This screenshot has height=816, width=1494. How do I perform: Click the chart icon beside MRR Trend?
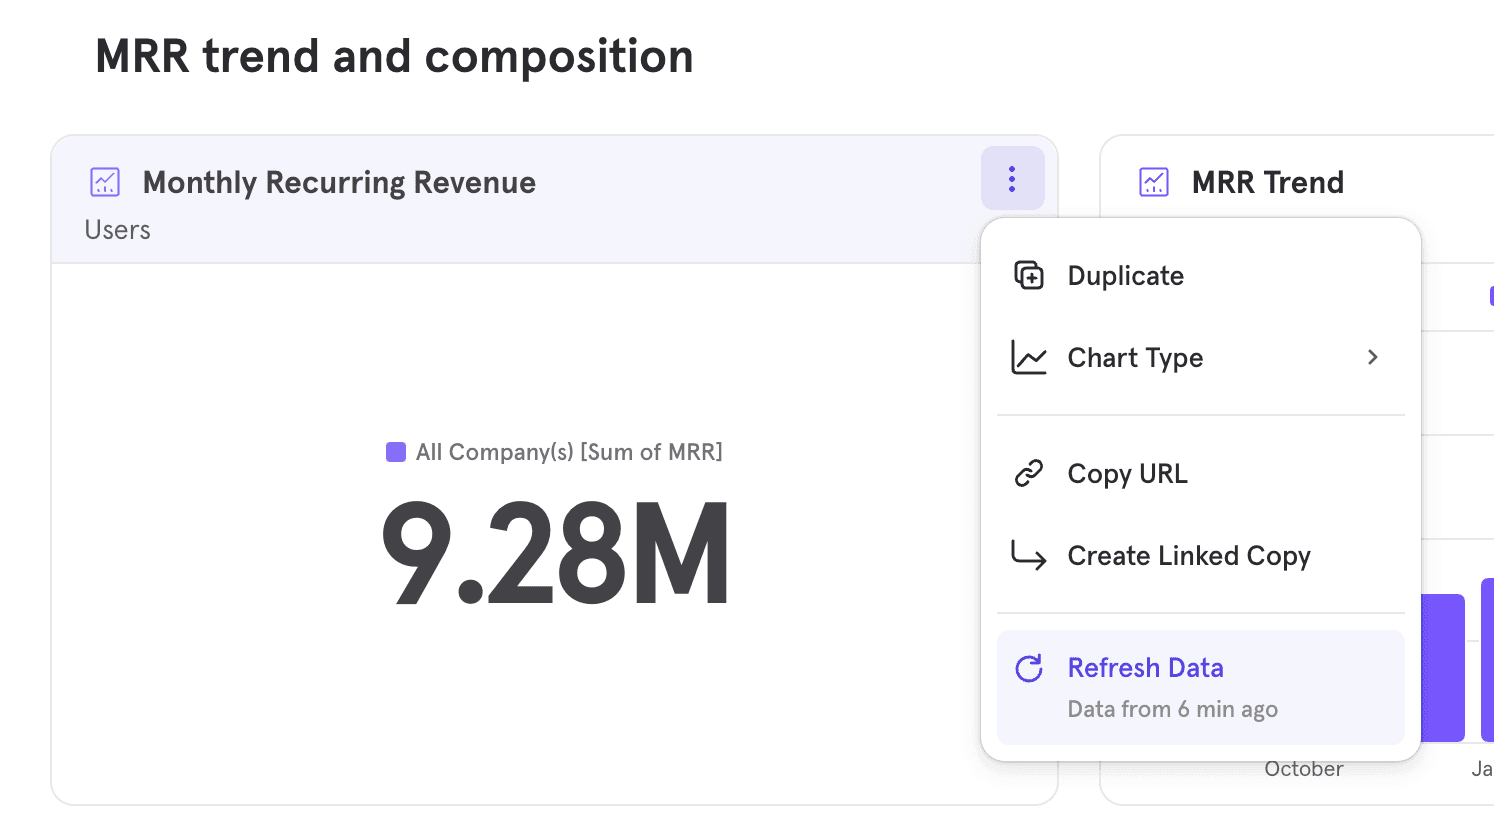click(x=1153, y=182)
